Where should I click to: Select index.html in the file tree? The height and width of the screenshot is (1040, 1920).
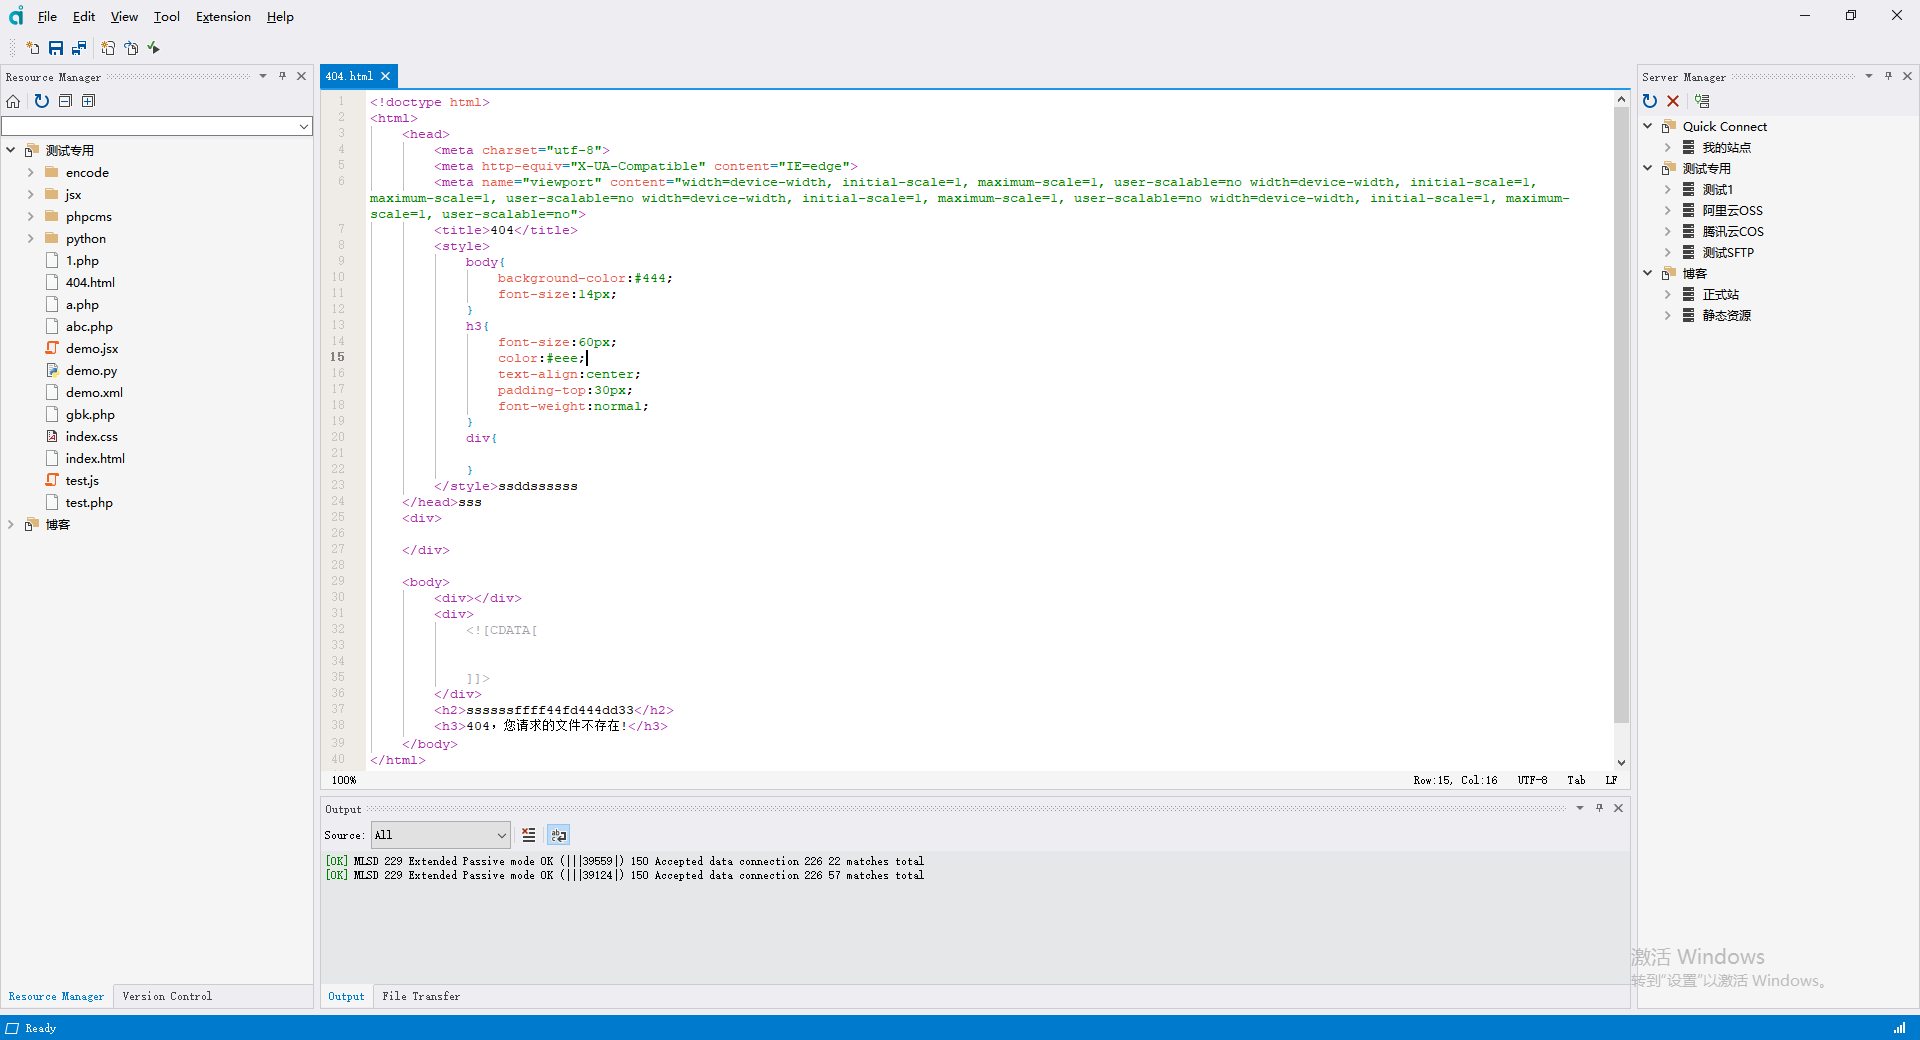[x=95, y=459]
